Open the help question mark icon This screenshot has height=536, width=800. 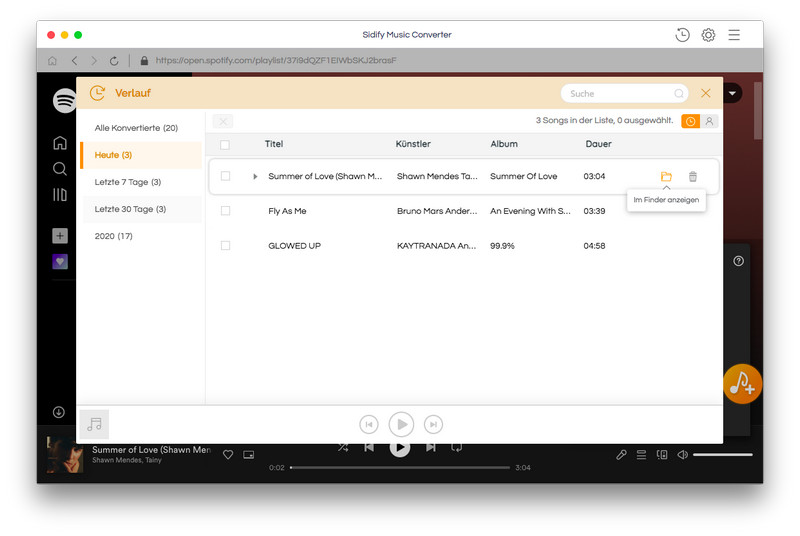[738, 261]
